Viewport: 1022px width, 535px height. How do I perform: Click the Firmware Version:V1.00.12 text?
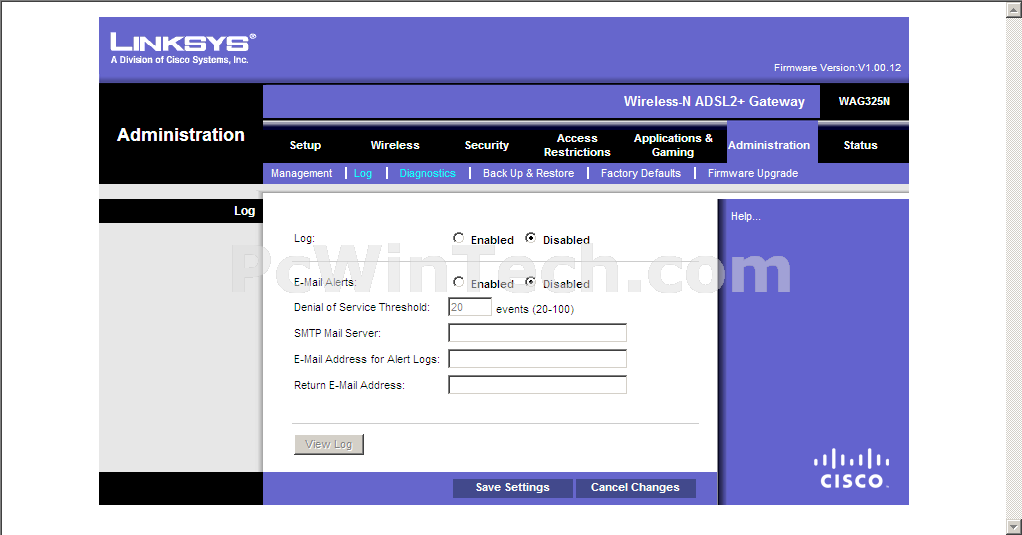[x=838, y=68]
